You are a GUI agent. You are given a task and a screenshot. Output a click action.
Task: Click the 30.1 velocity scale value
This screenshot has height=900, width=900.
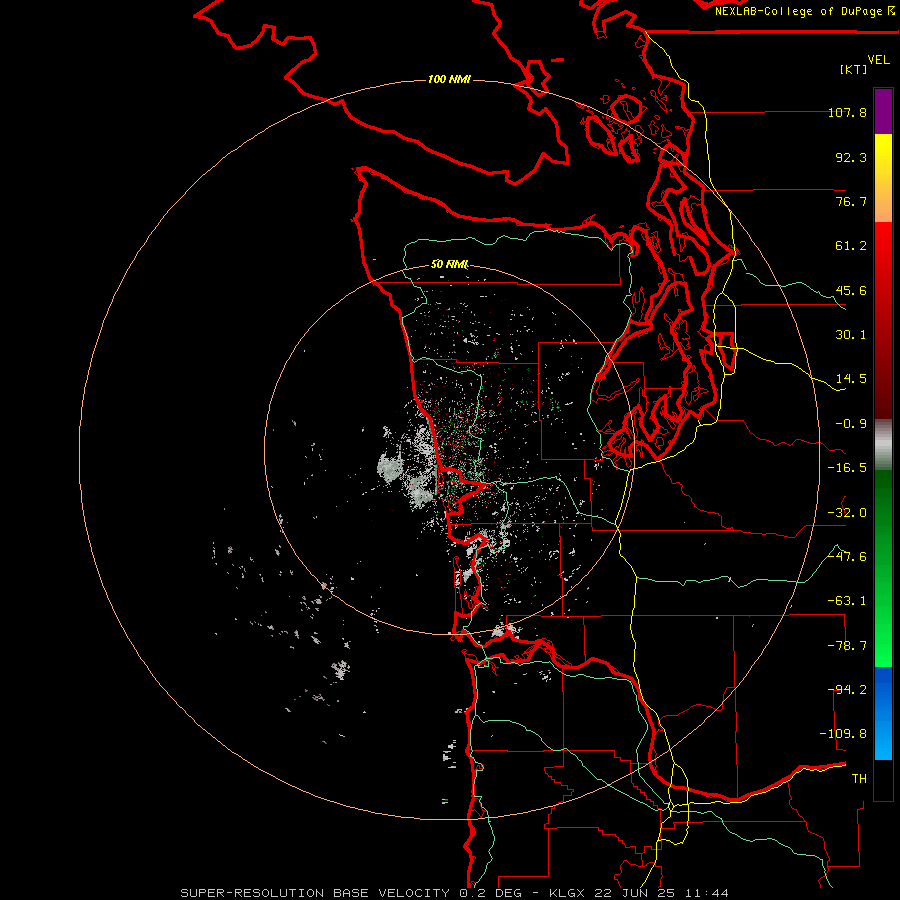click(851, 335)
